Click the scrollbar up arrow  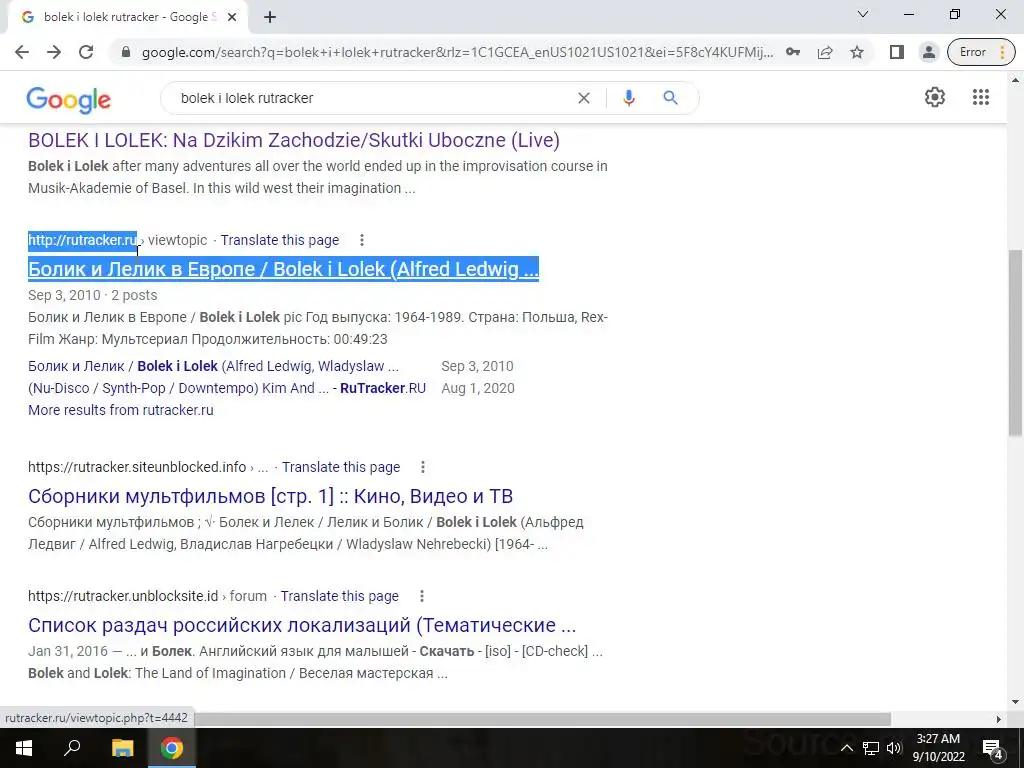[x=1016, y=80]
